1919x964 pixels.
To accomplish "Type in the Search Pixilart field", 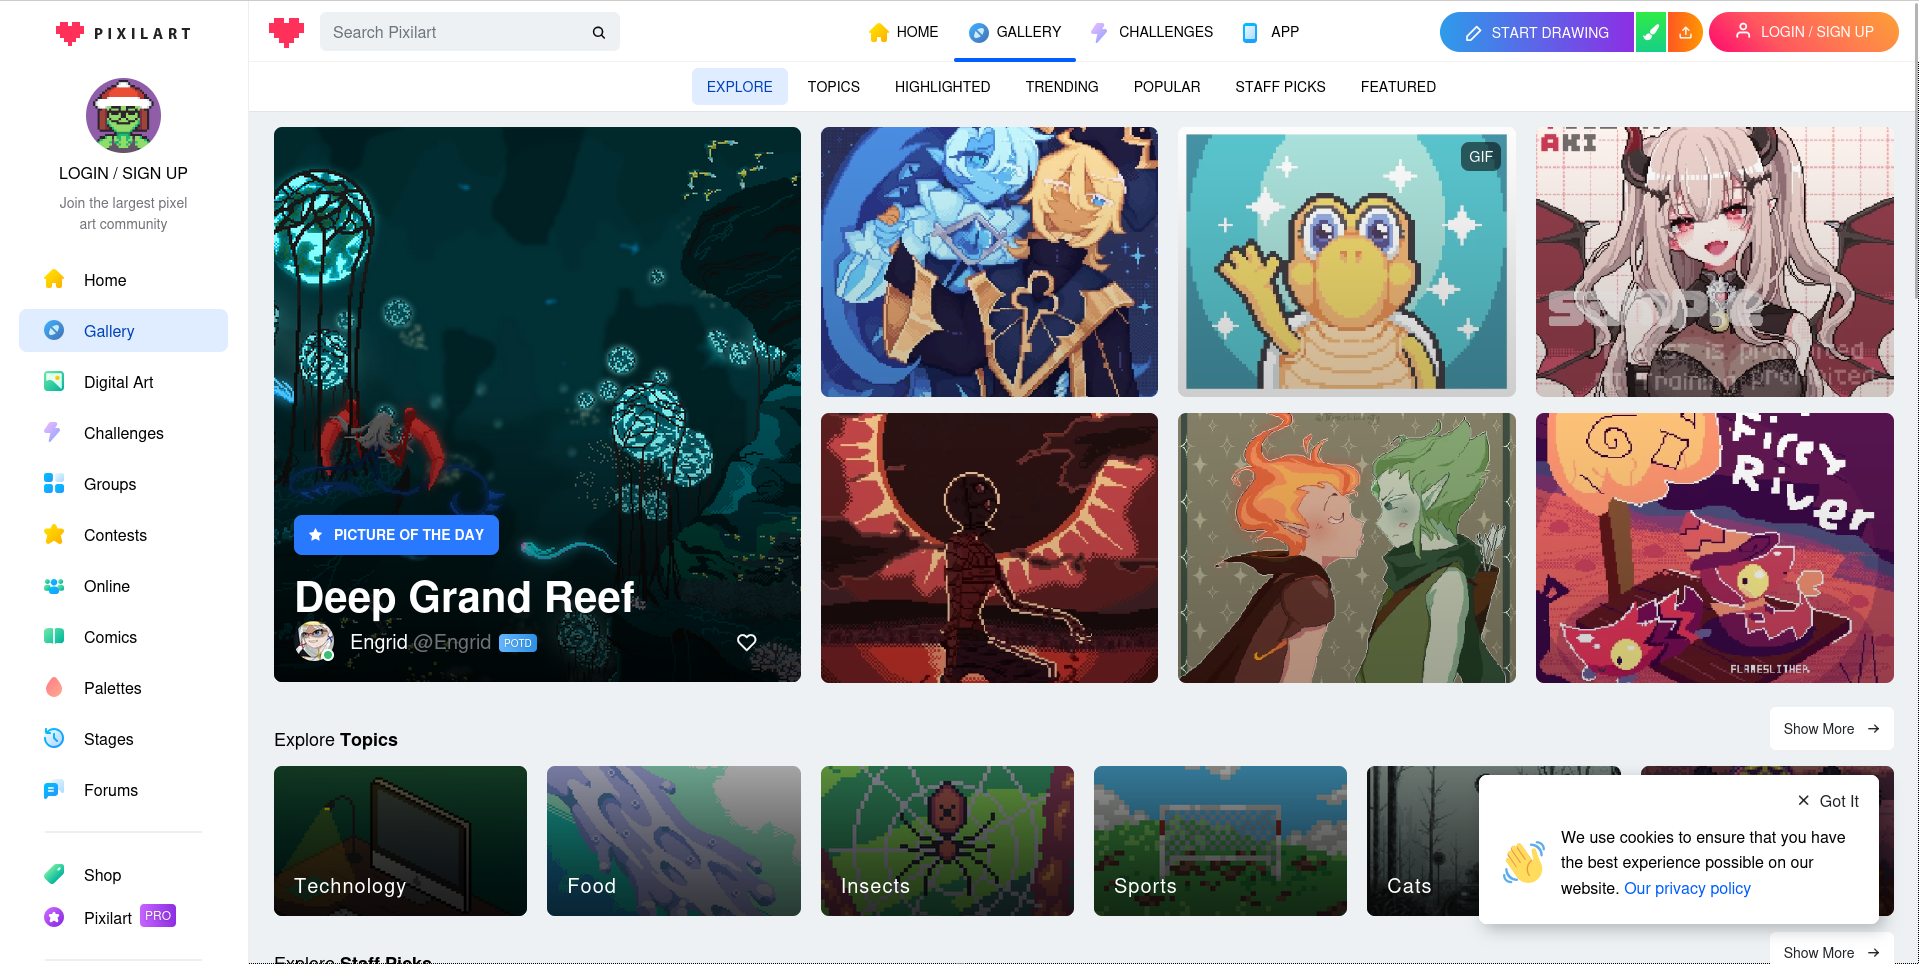I will click(x=455, y=32).
